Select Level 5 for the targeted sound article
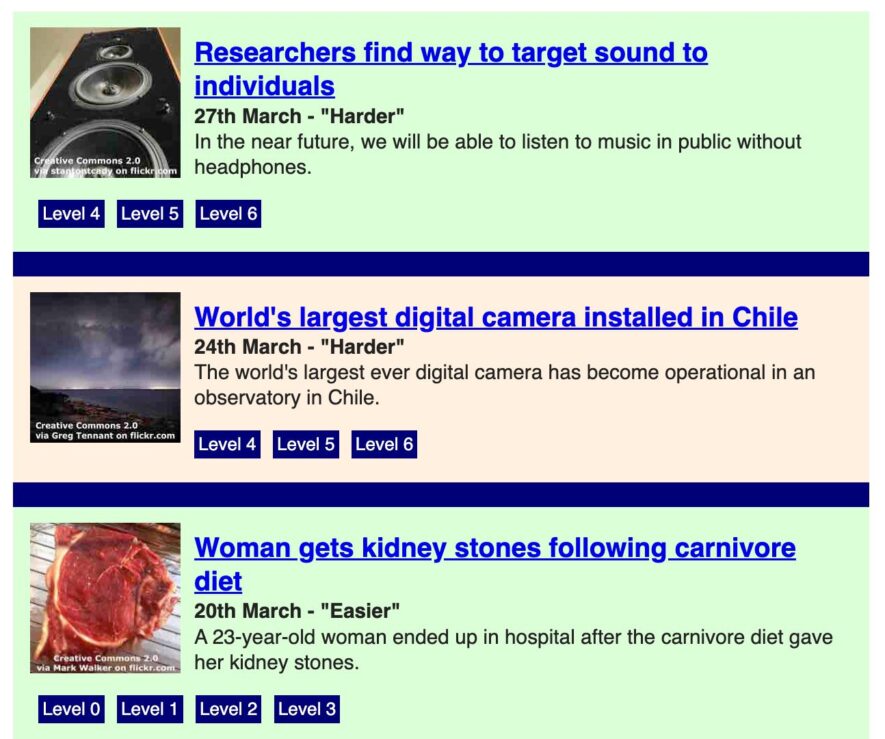Viewport: 885px width, 739px height. point(150,214)
